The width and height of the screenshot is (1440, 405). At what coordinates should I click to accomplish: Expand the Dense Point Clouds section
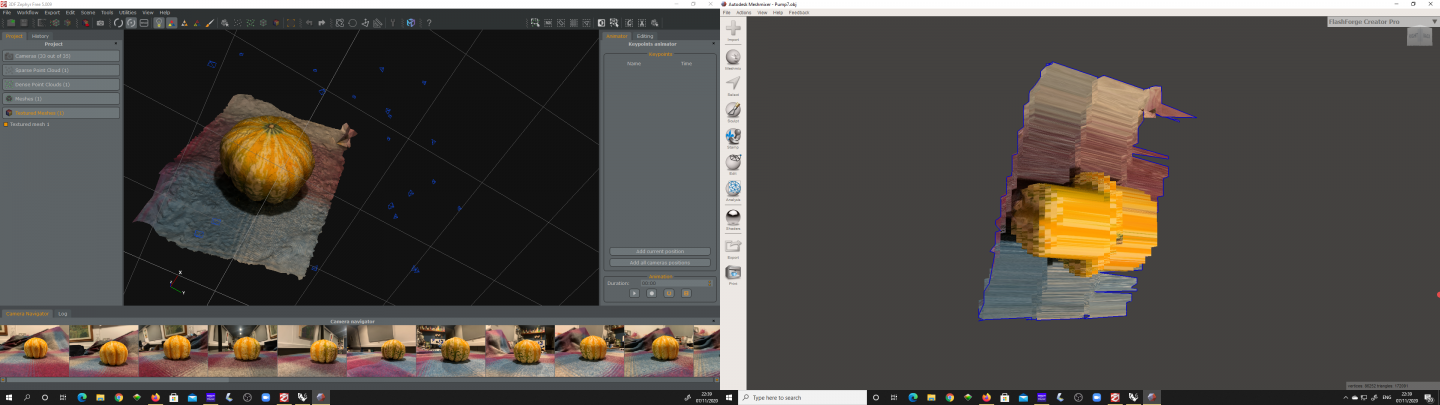point(60,85)
